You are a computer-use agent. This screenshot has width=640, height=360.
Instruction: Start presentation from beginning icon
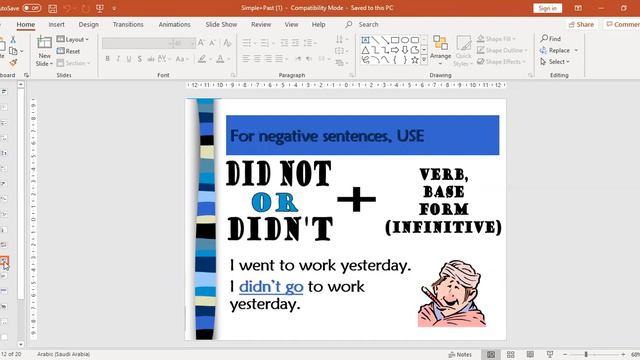[x=100, y=8]
